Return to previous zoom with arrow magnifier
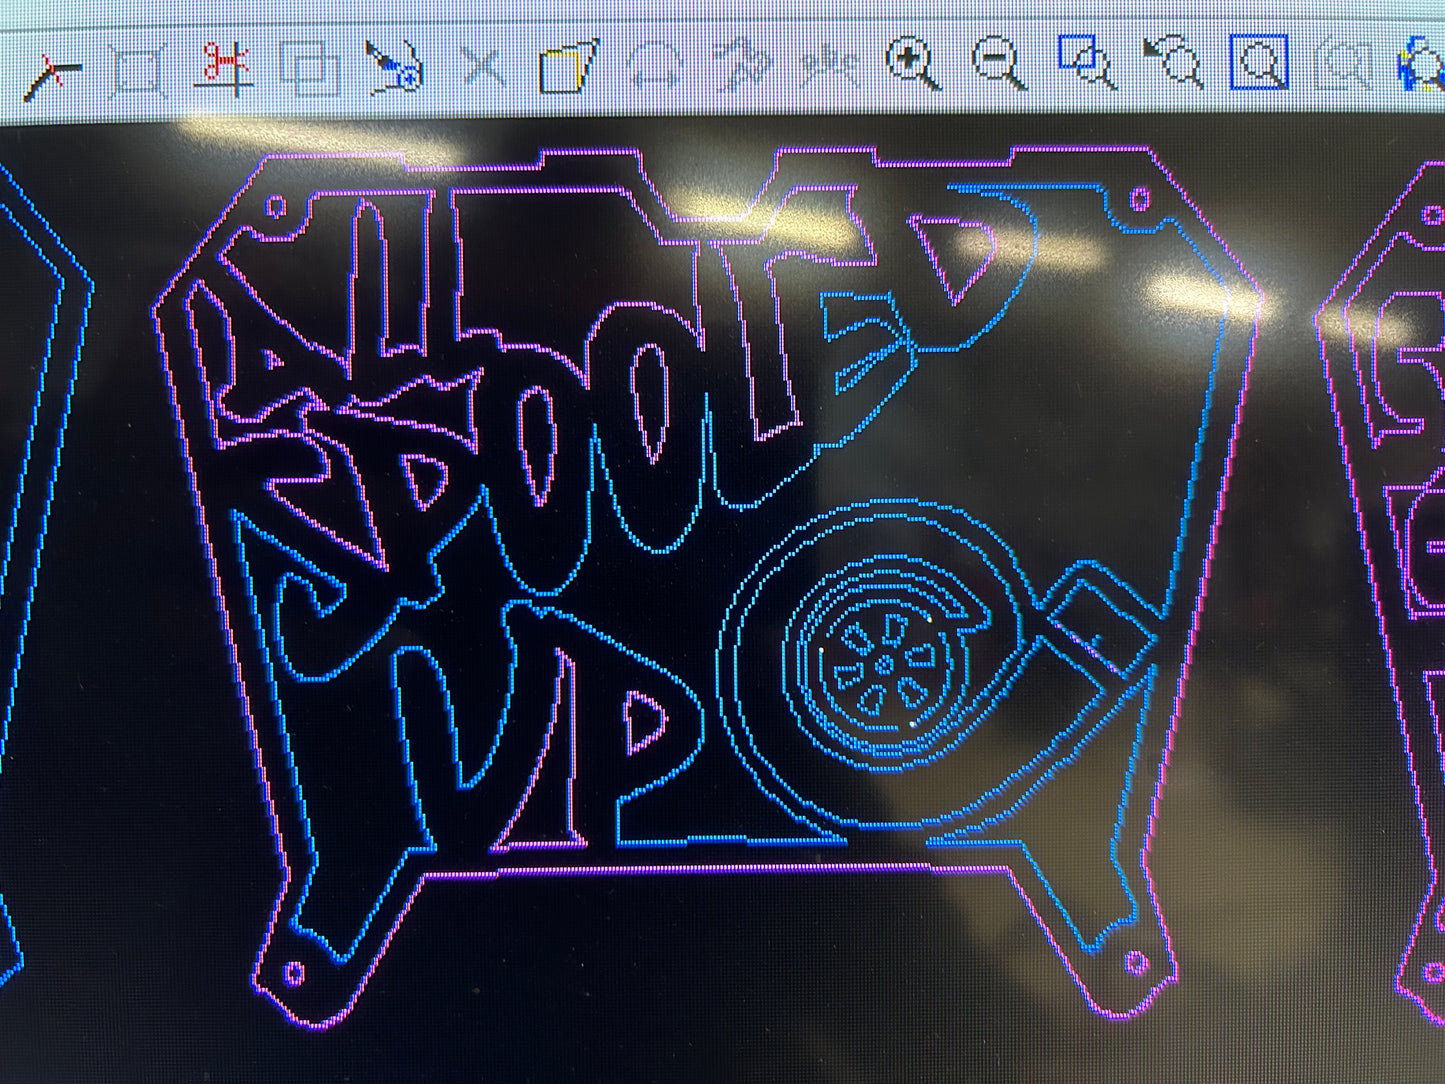 [x=1173, y=63]
